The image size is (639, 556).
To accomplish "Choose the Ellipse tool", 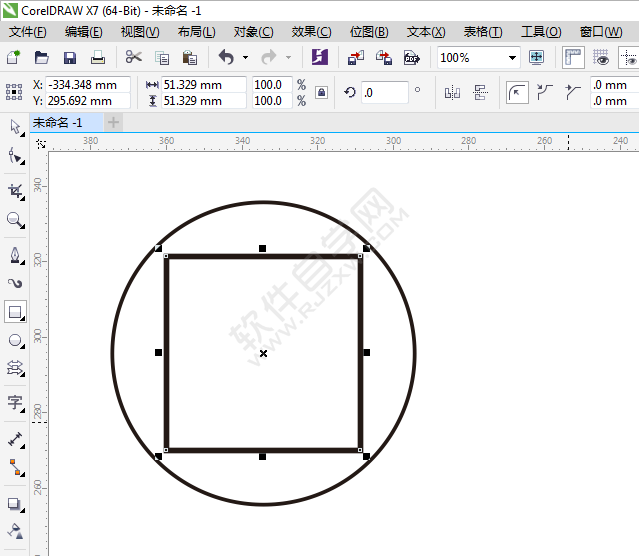I will coord(15,341).
